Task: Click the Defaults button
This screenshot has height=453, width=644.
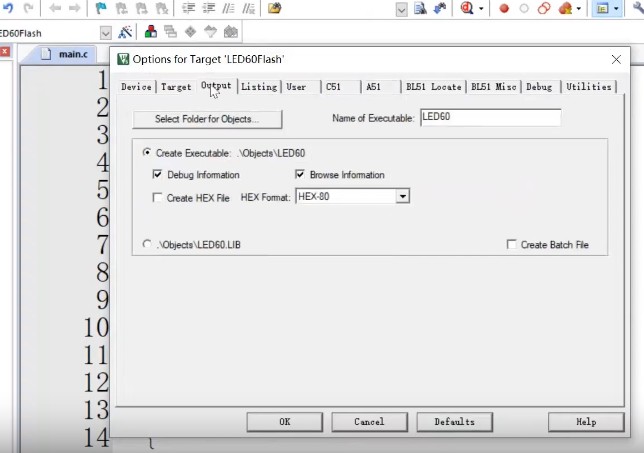Action: [455, 422]
